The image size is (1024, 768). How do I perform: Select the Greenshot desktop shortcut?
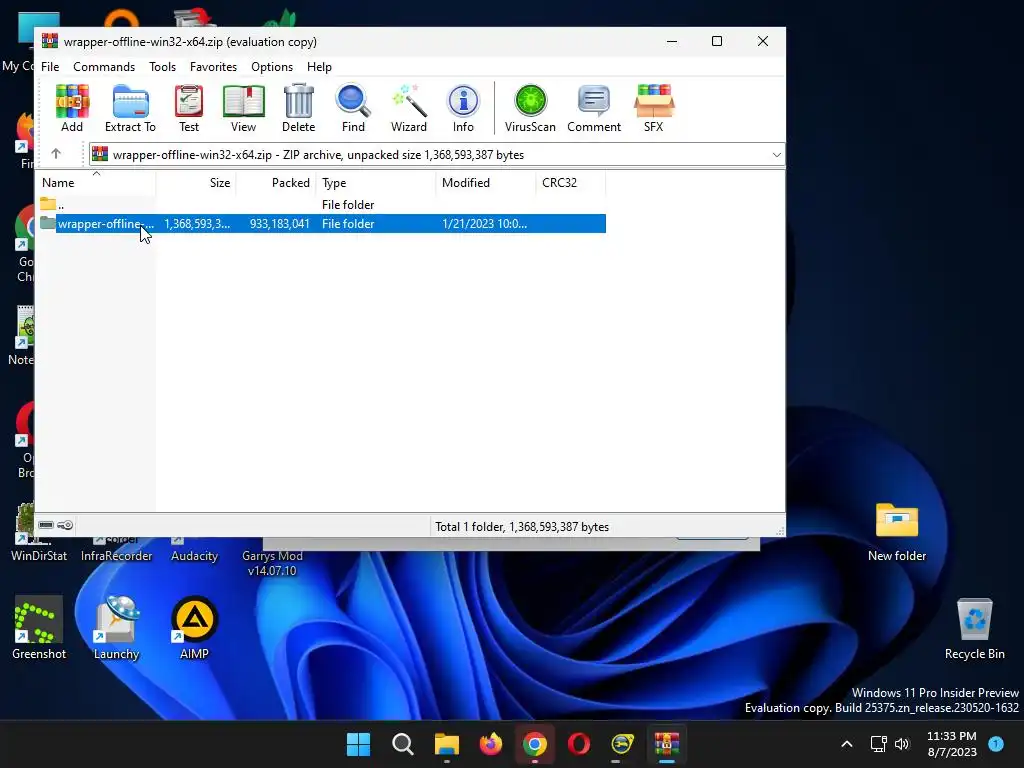point(39,628)
